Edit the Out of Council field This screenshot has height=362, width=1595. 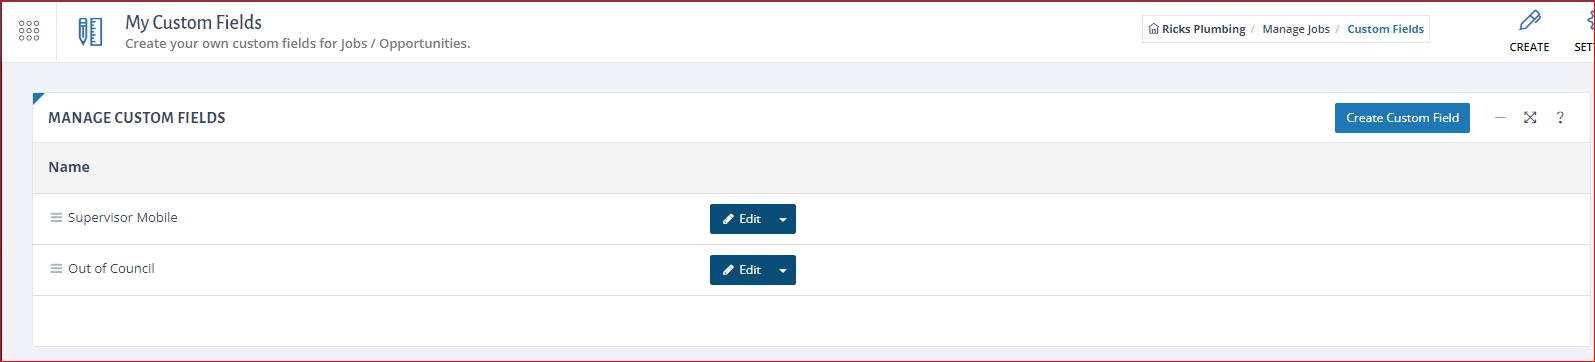[741, 270]
